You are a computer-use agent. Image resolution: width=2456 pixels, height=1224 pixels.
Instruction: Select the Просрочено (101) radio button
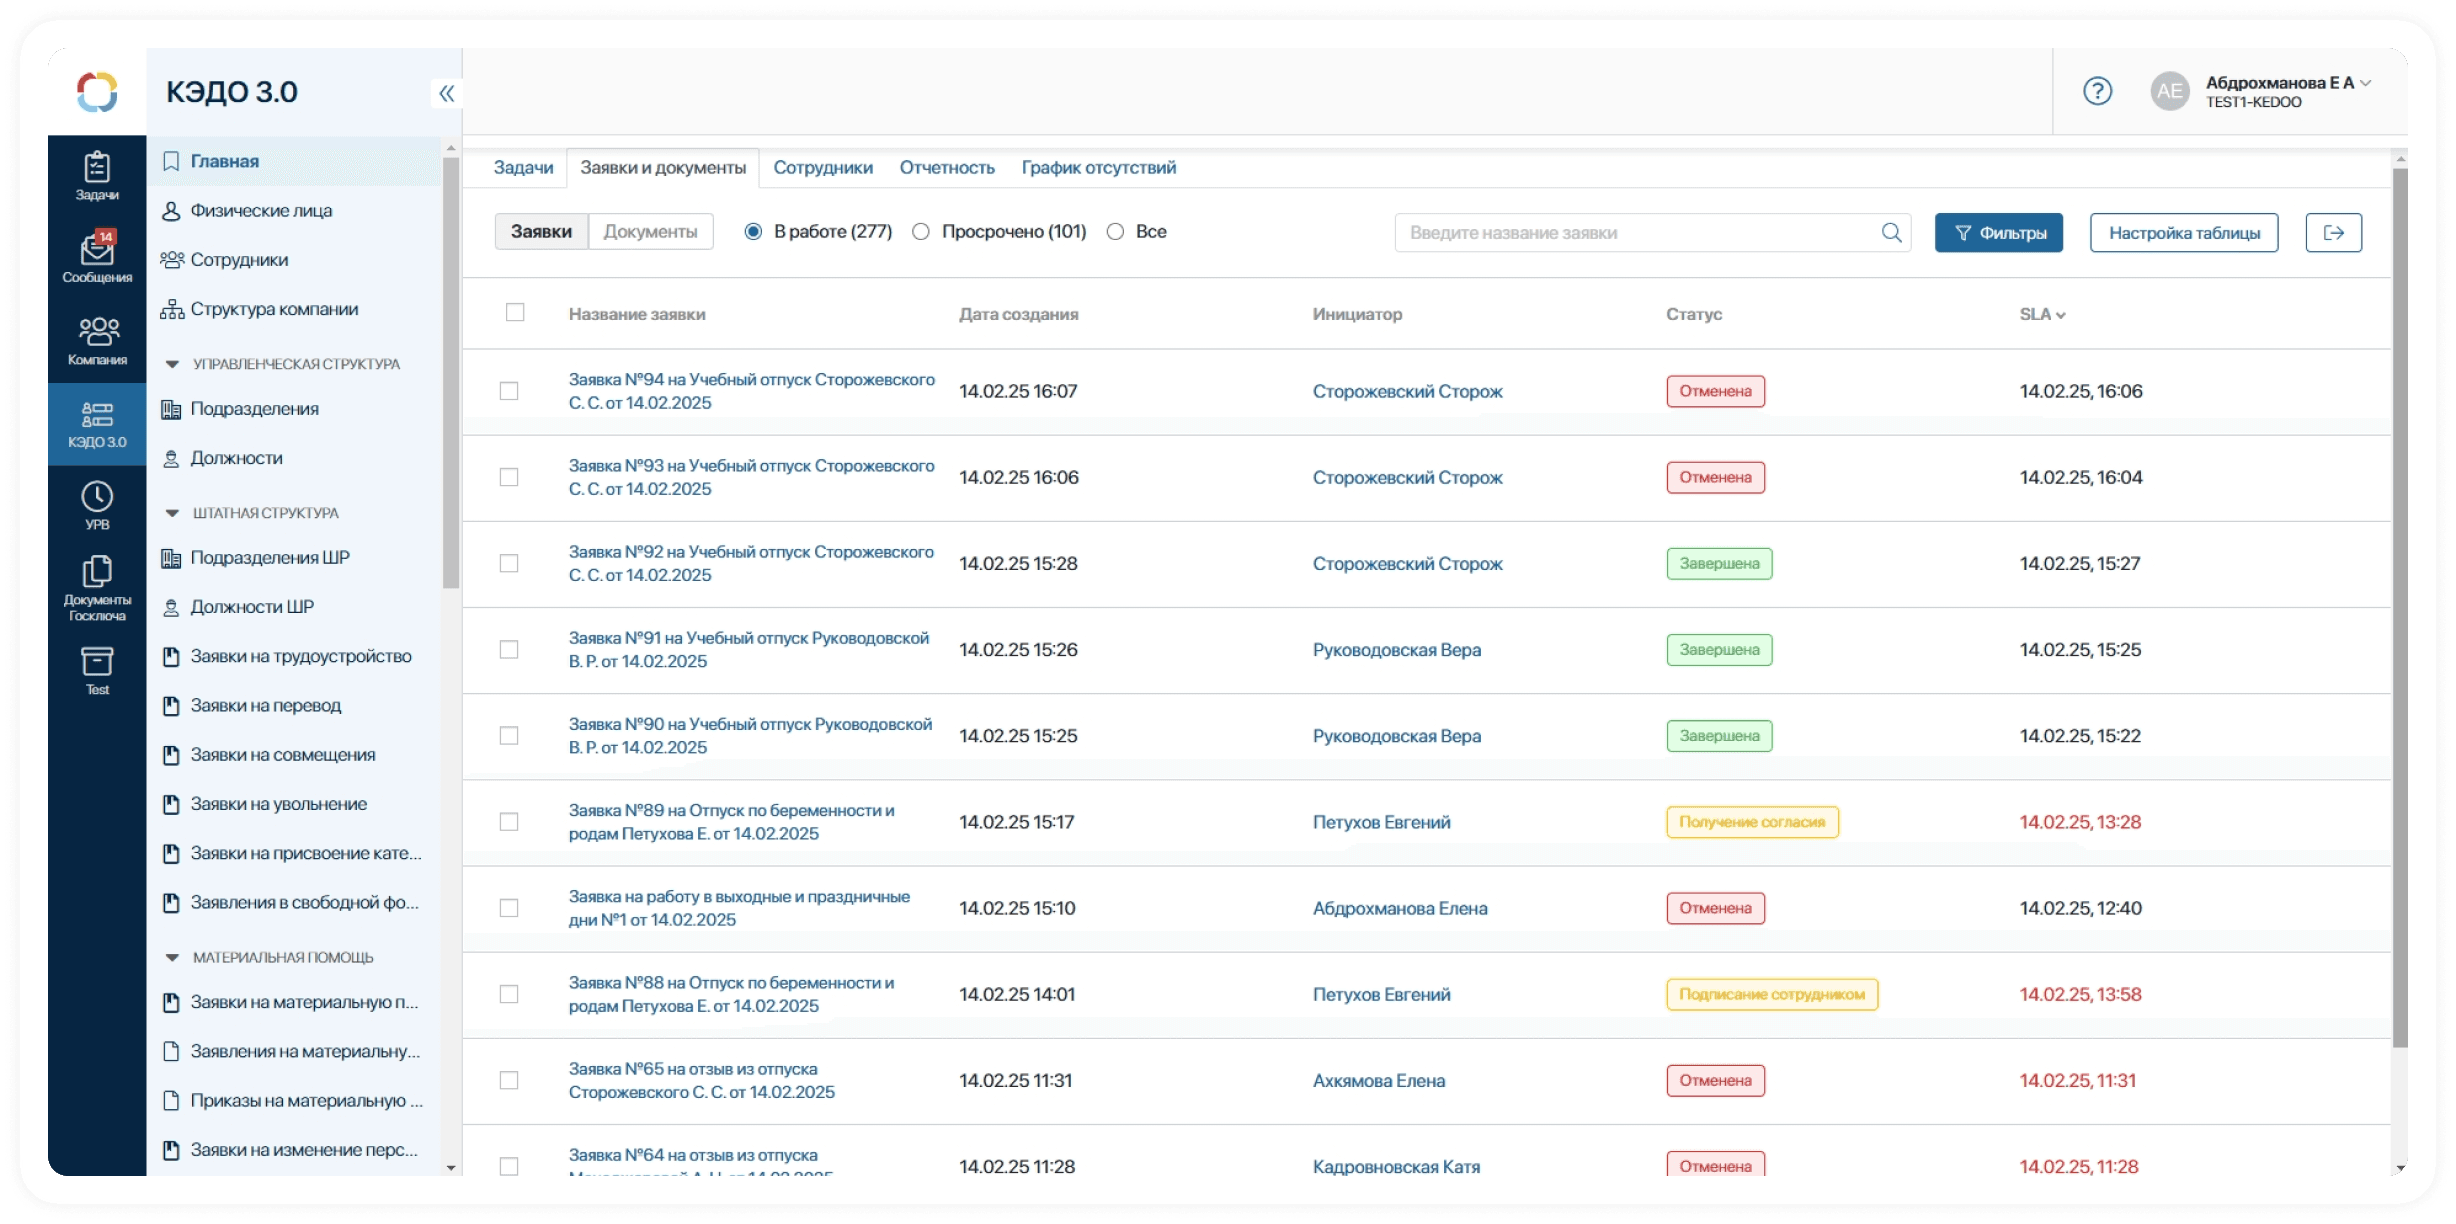[921, 232]
